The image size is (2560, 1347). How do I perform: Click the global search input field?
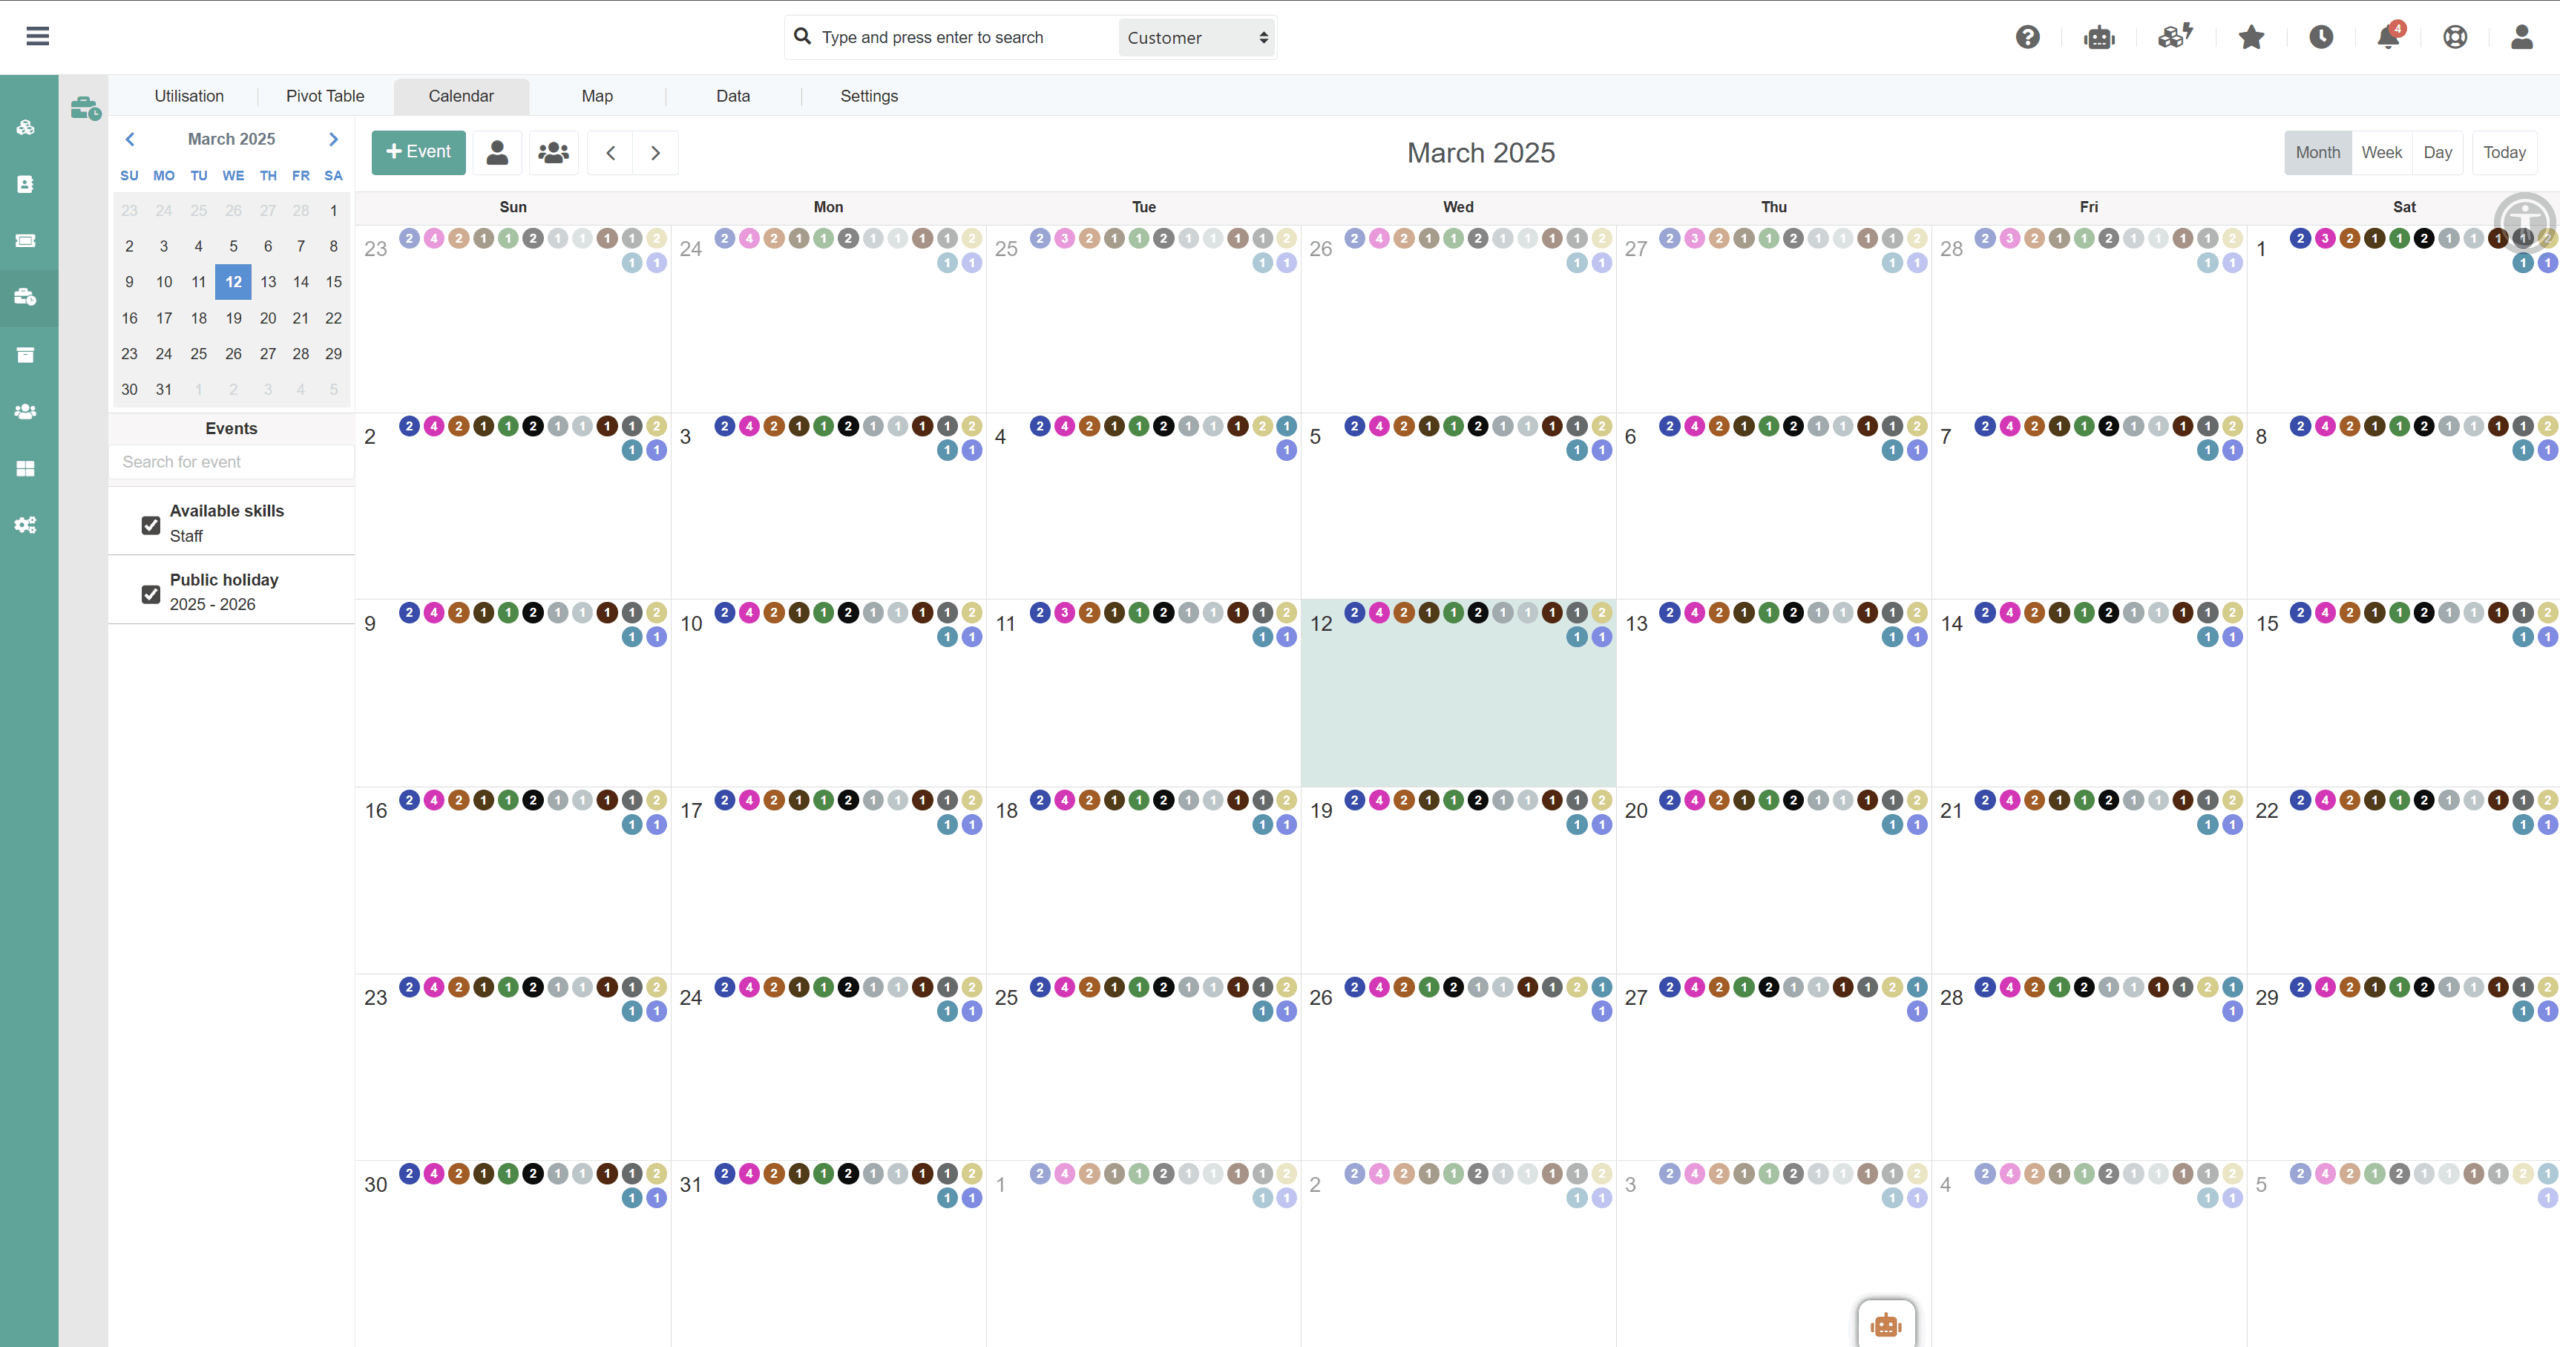(x=966, y=37)
